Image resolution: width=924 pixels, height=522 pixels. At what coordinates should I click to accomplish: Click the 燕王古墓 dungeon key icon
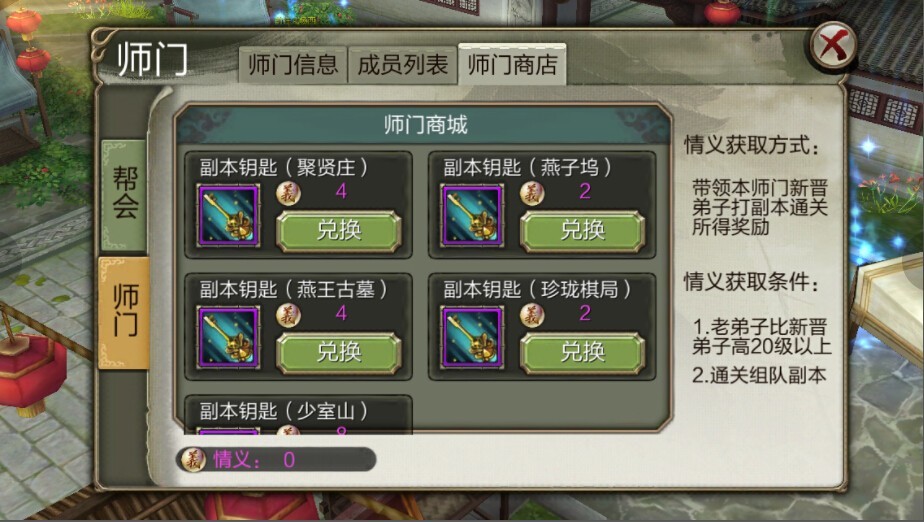coord(228,338)
